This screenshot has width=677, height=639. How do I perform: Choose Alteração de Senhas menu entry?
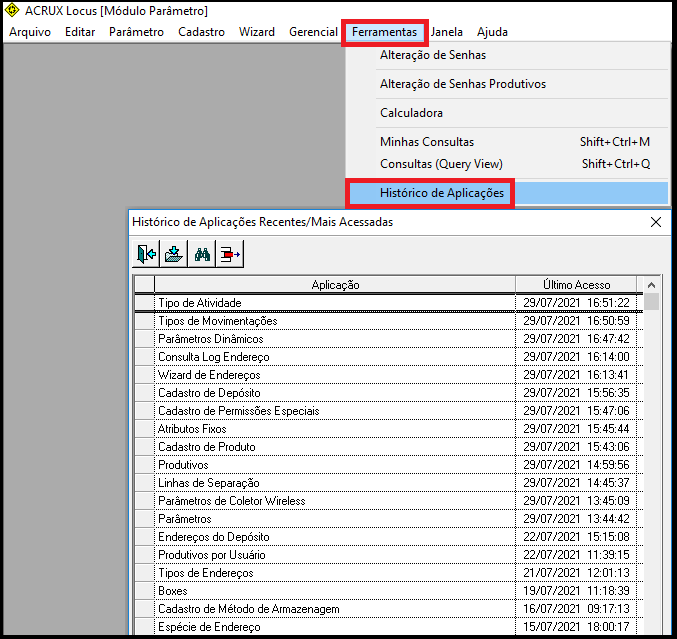(508, 55)
